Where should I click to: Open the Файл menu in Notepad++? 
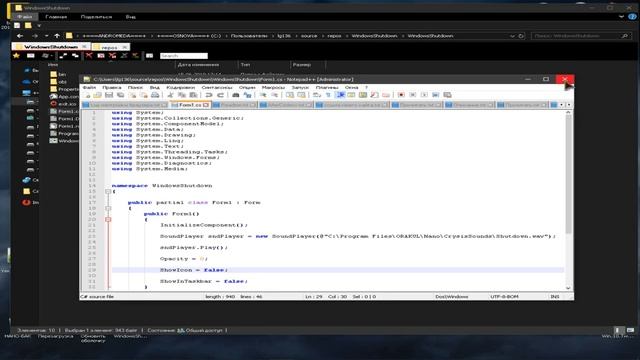point(89,87)
